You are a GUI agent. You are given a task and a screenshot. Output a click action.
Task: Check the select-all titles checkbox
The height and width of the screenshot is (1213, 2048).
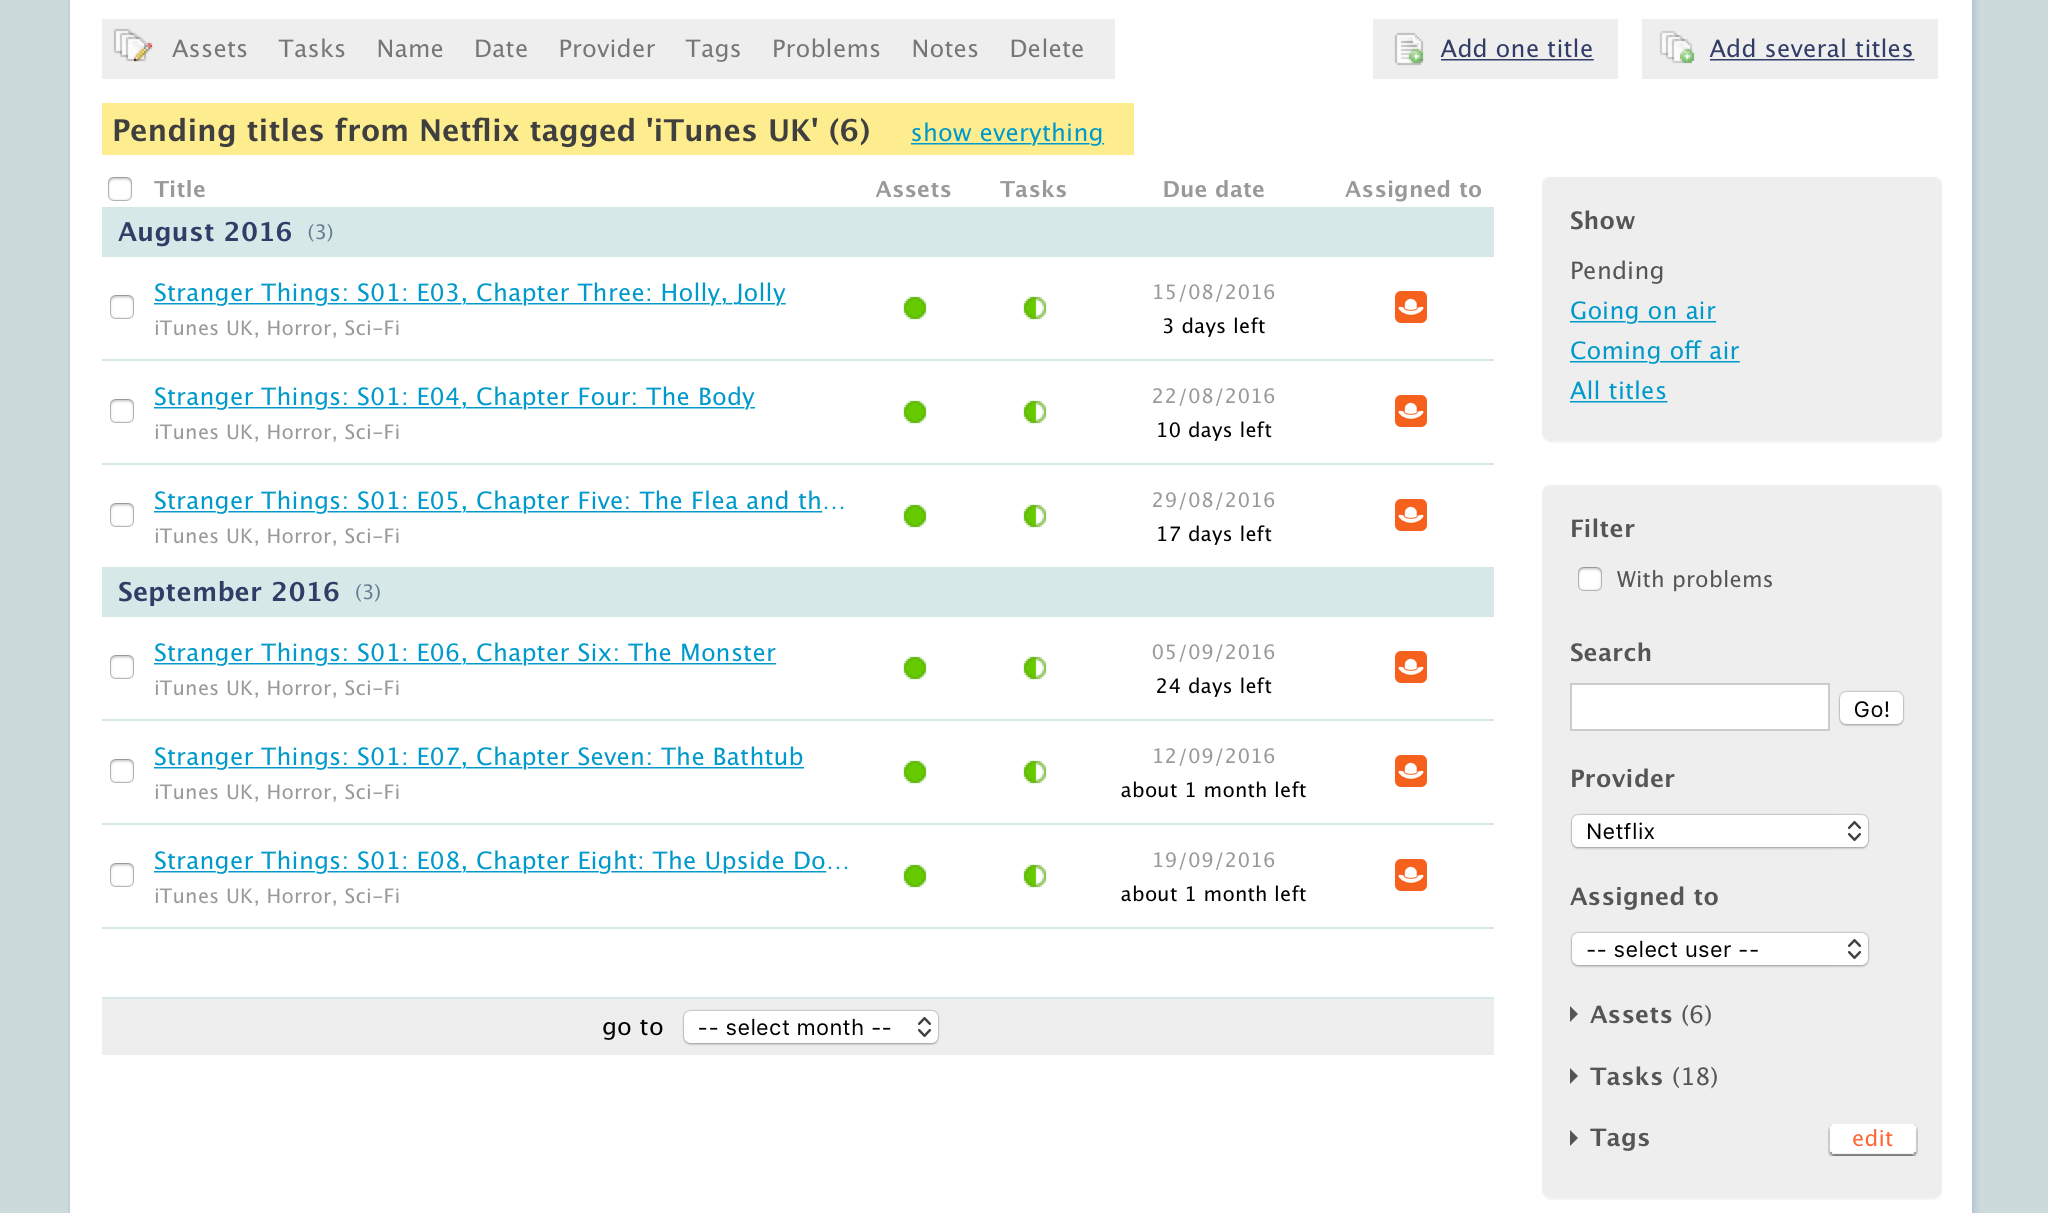120,189
